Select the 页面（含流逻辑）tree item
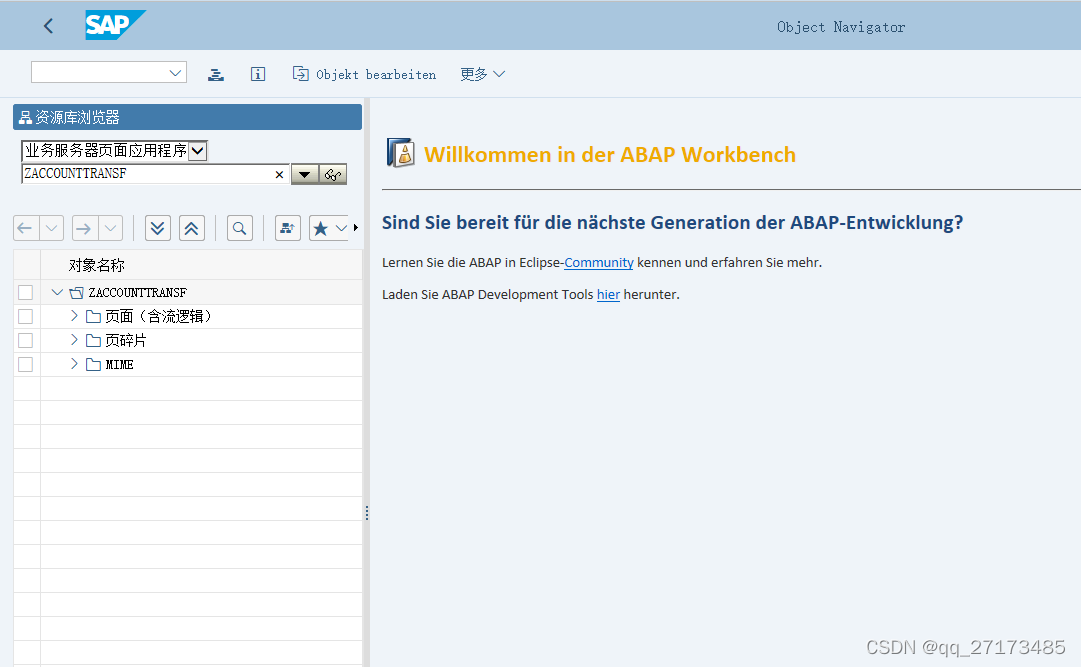The width and height of the screenshot is (1081, 667). coord(158,317)
